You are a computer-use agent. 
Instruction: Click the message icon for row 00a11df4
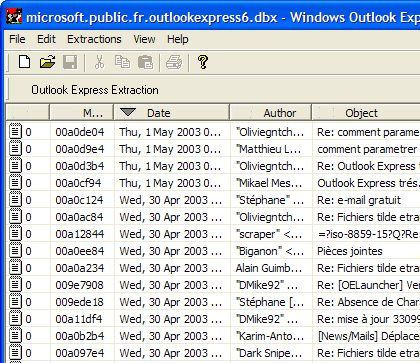pyautogui.click(x=15, y=319)
